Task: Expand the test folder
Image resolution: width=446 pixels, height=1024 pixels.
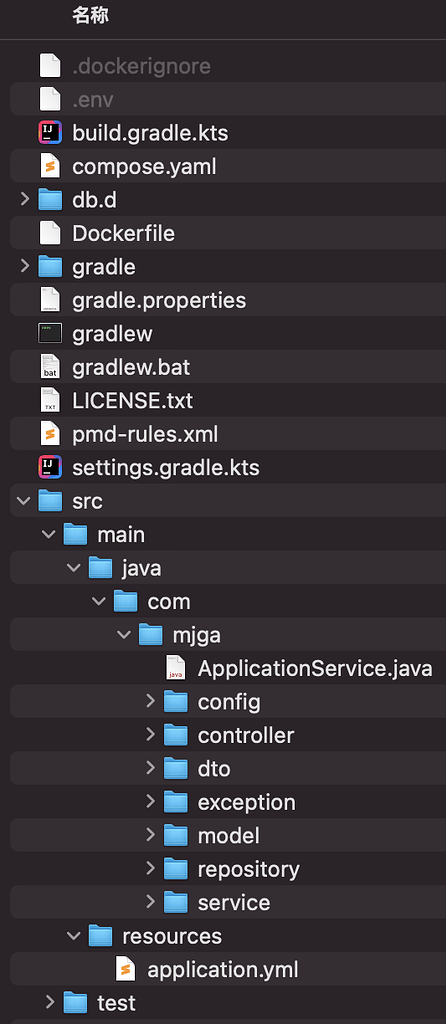Action: click(x=50, y=1002)
